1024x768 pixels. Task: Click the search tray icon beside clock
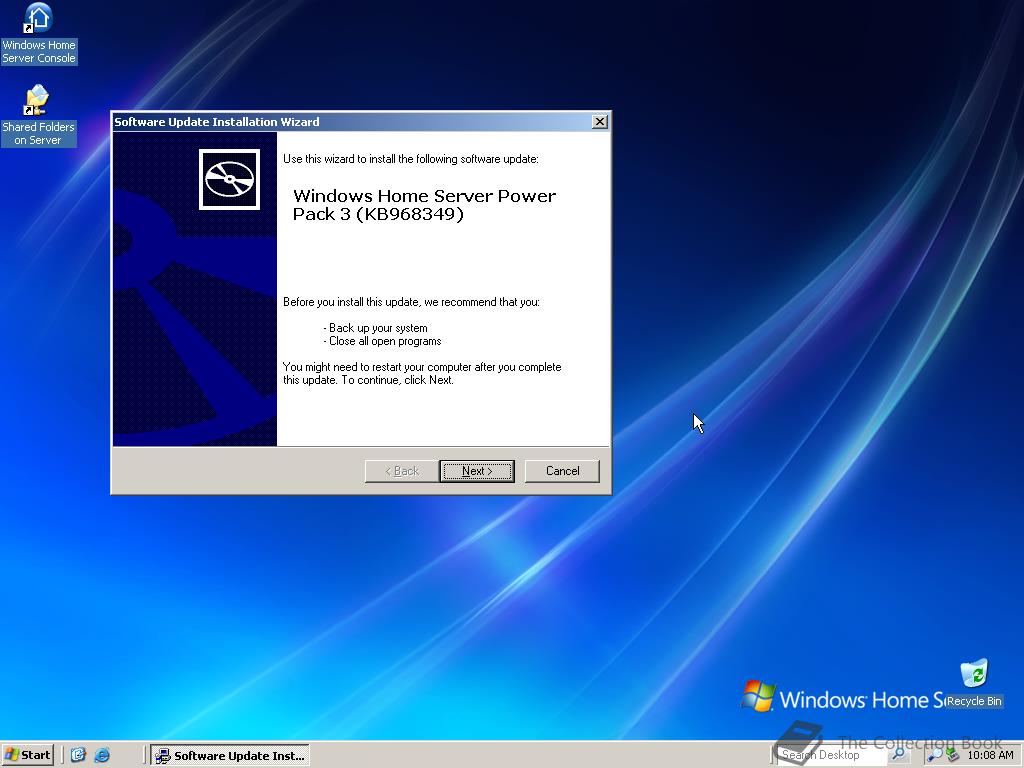(935, 756)
